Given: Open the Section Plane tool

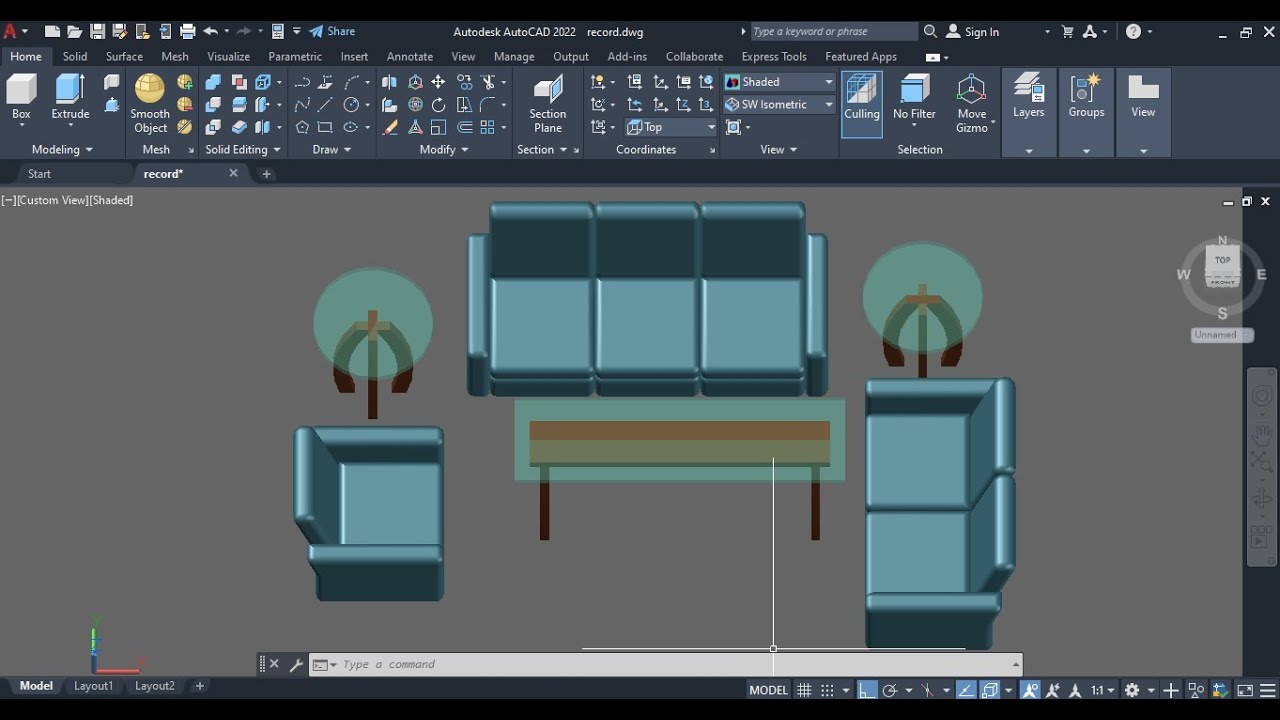Looking at the screenshot, I should (548, 104).
